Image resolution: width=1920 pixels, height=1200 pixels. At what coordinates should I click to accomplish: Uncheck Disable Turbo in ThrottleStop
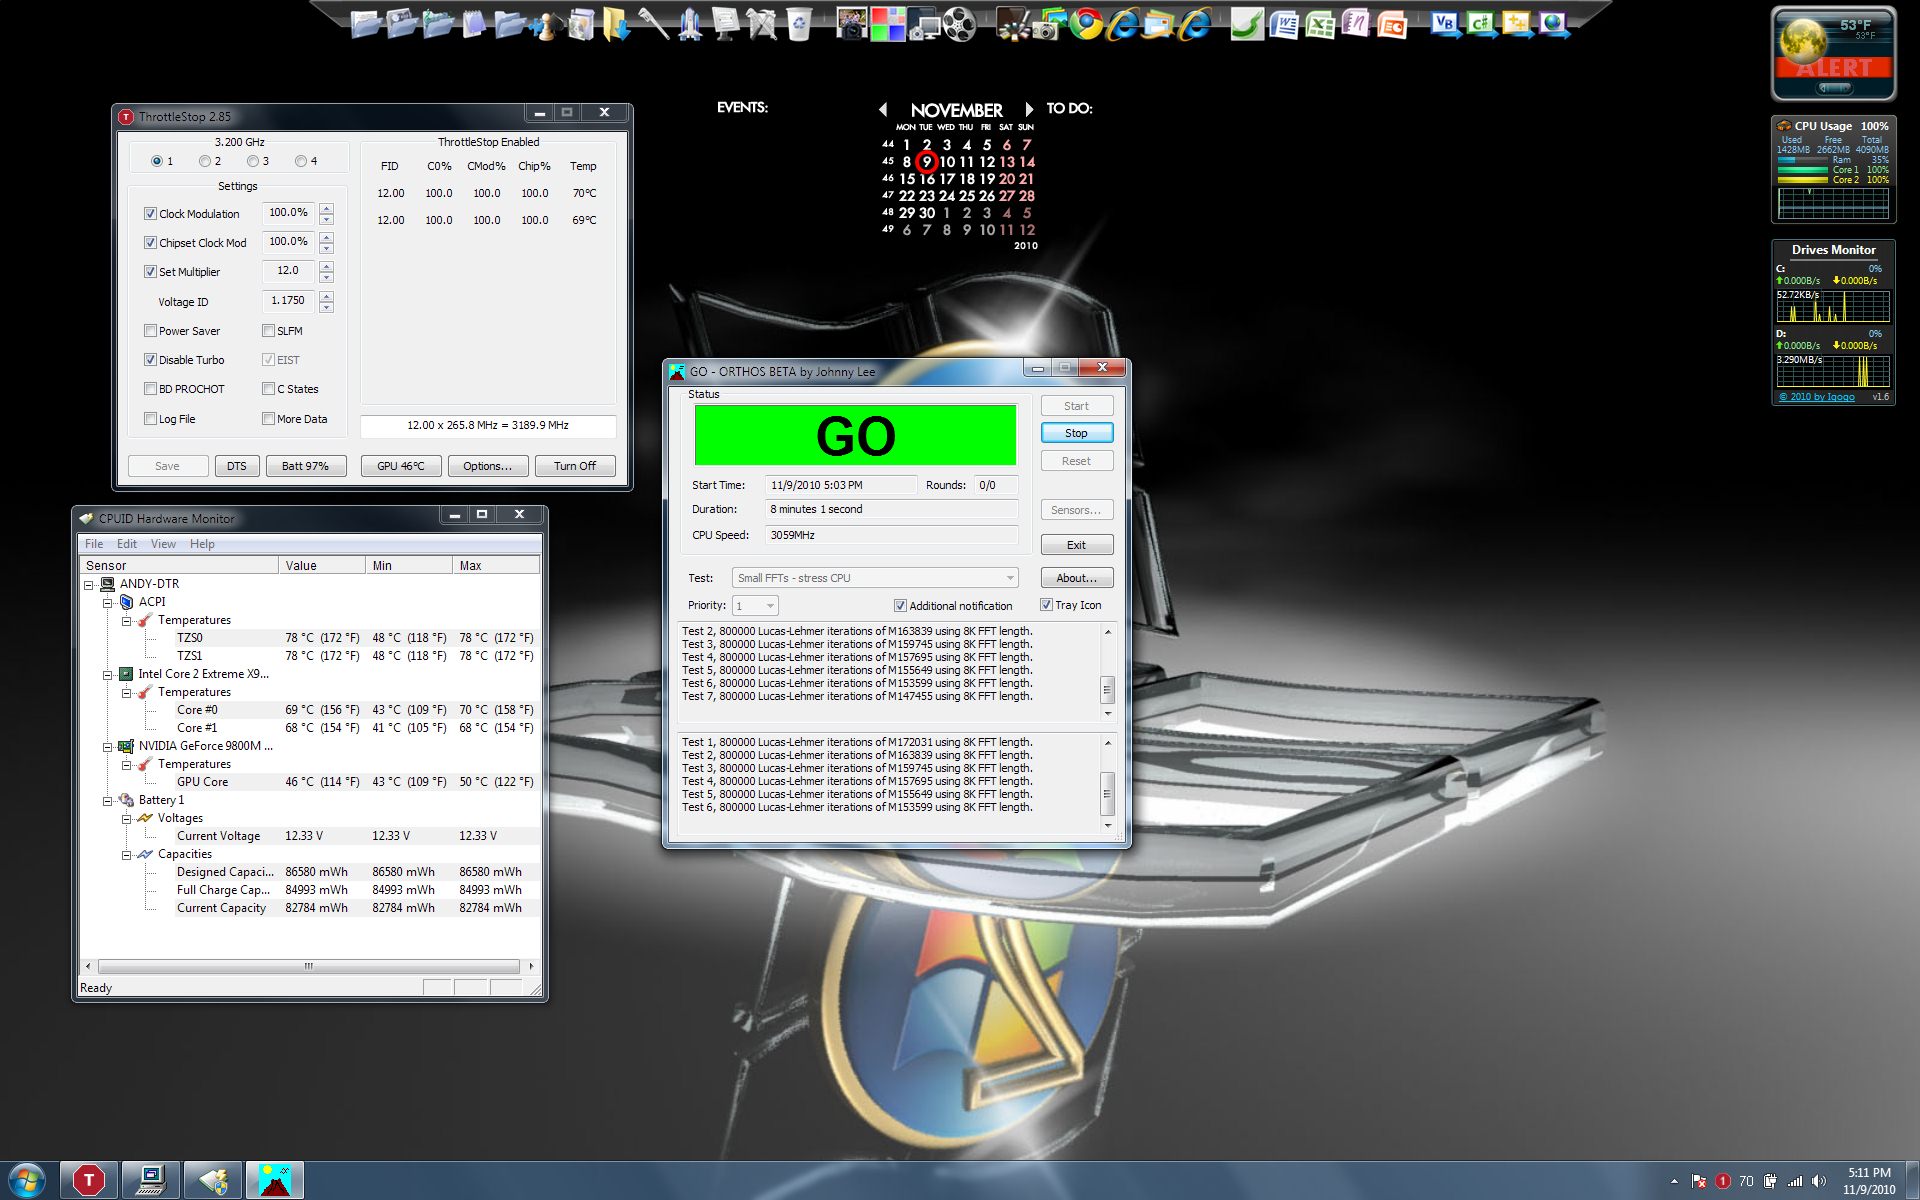(x=151, y=360)
